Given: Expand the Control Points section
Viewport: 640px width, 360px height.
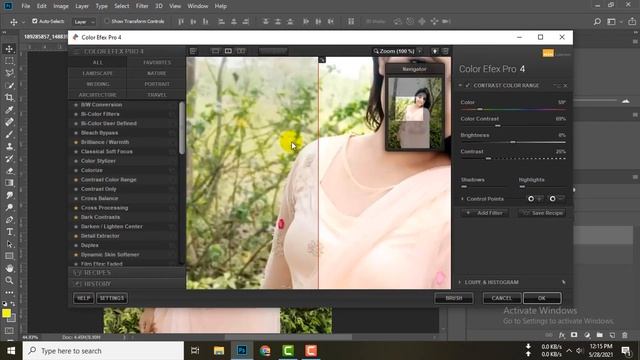Looking at the screenshot, I should 462,199.
